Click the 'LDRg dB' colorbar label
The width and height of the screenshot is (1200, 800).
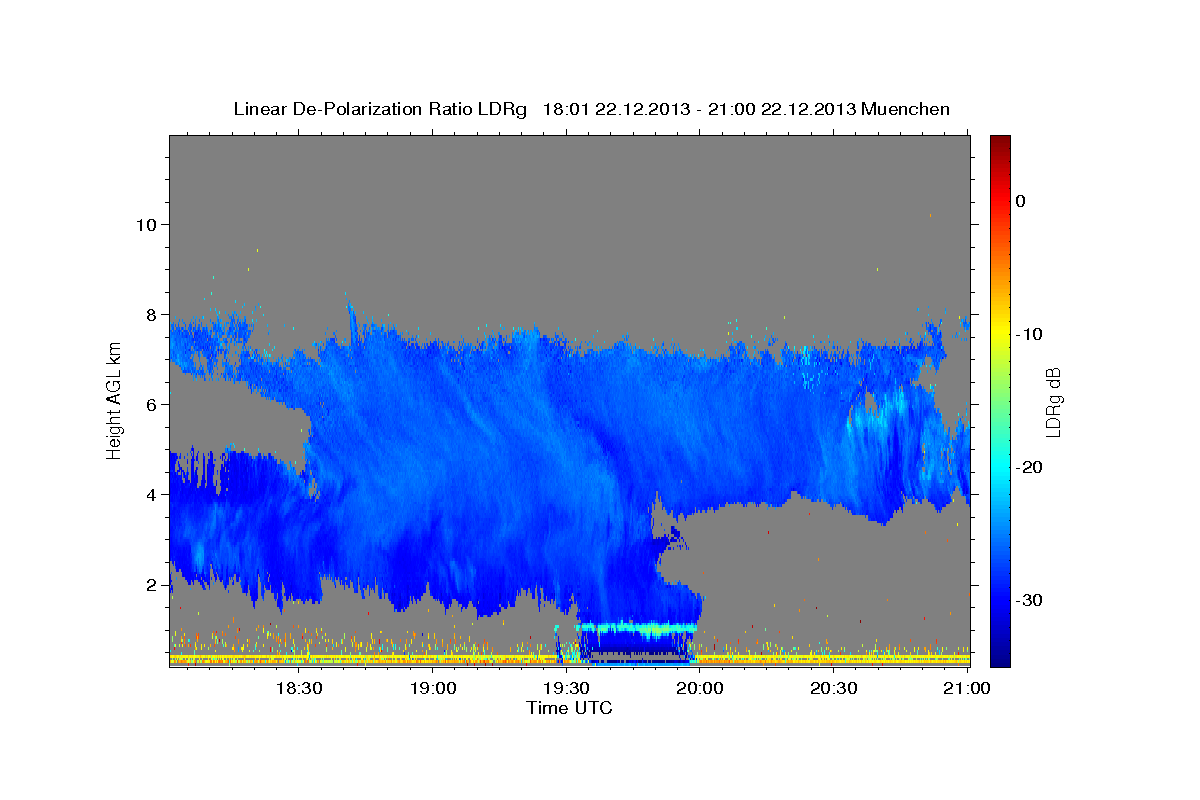point(1052,402)
